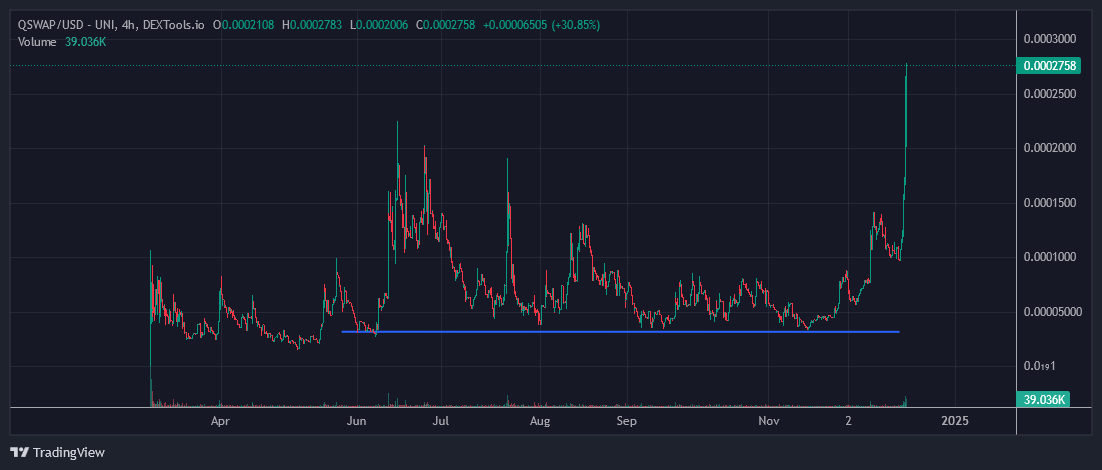
Task: Click the 0.0002500 price axis label
Action: (1050, 94)
